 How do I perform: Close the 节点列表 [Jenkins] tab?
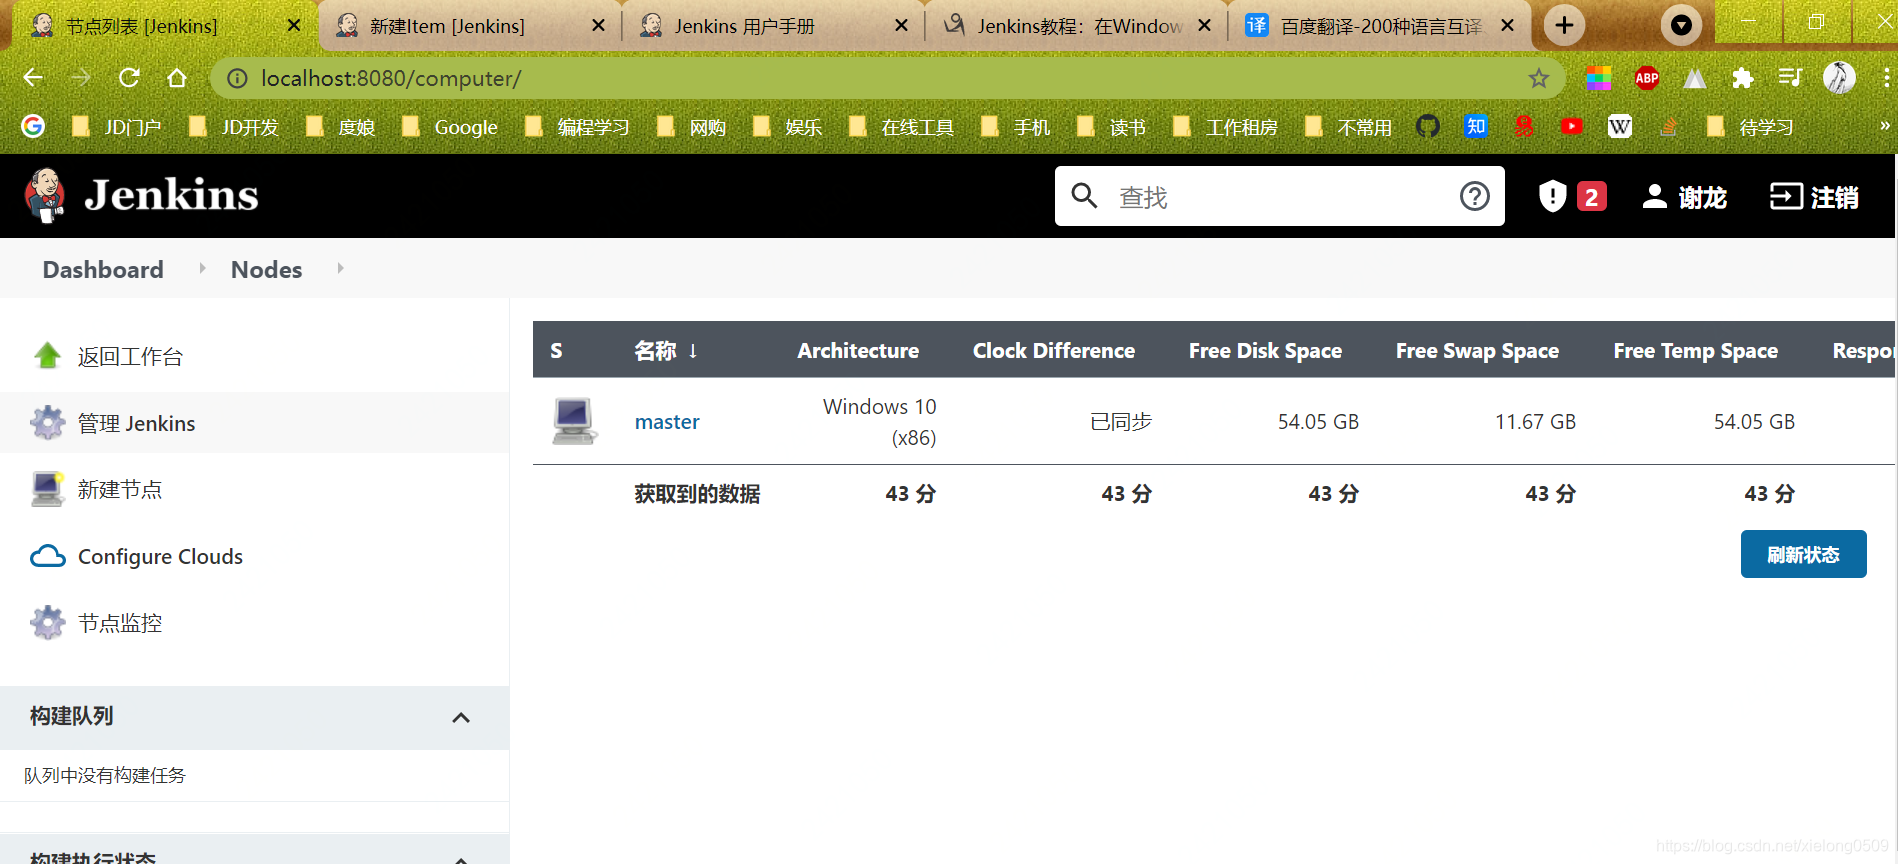(x=294, y=26)
